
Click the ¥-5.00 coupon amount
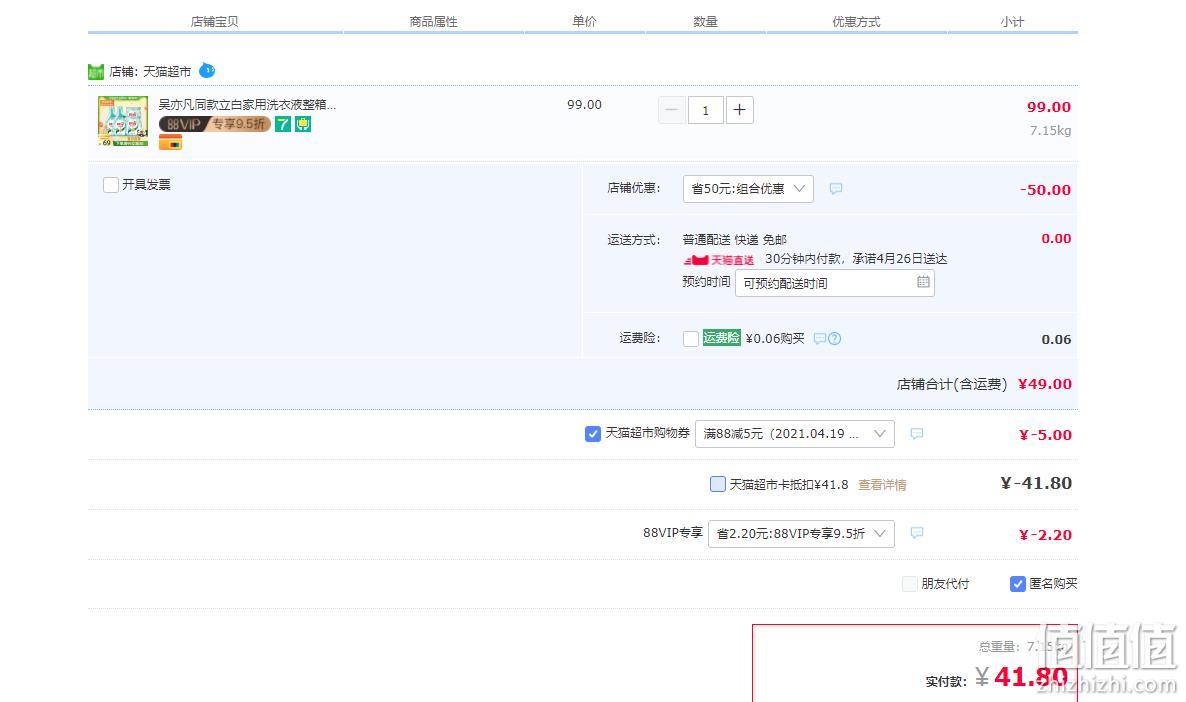point(1045,435)
